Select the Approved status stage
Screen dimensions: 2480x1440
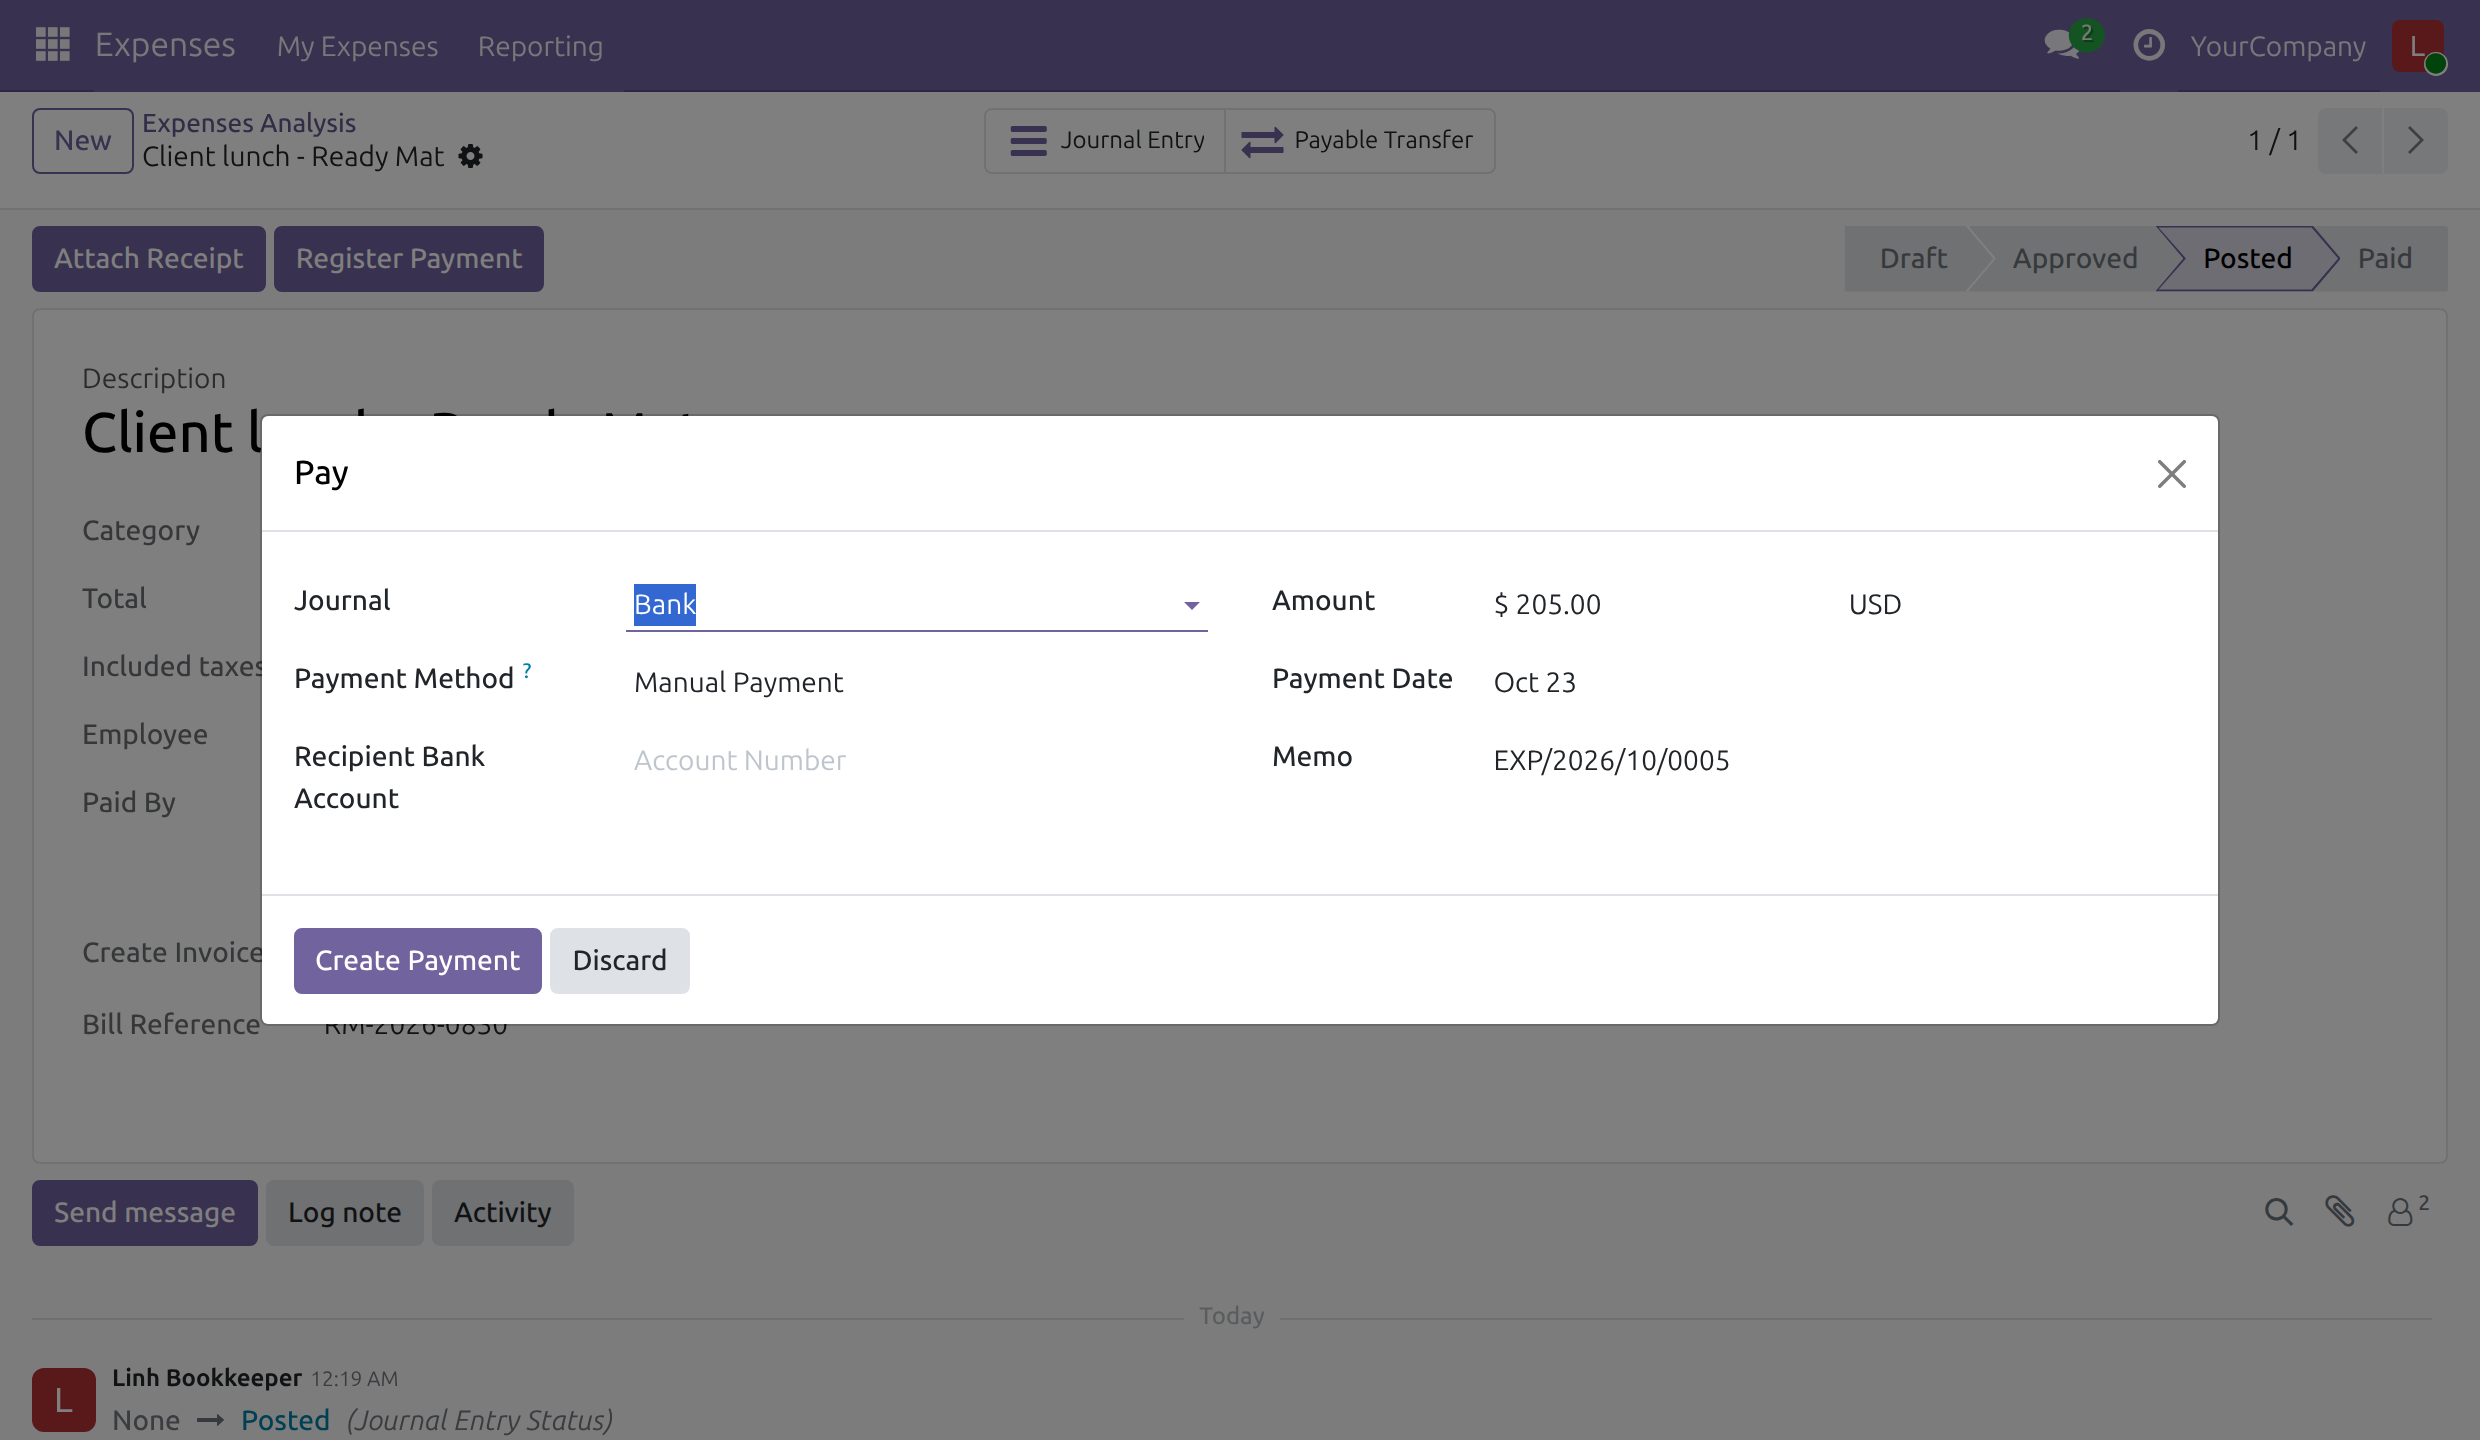2074,258
